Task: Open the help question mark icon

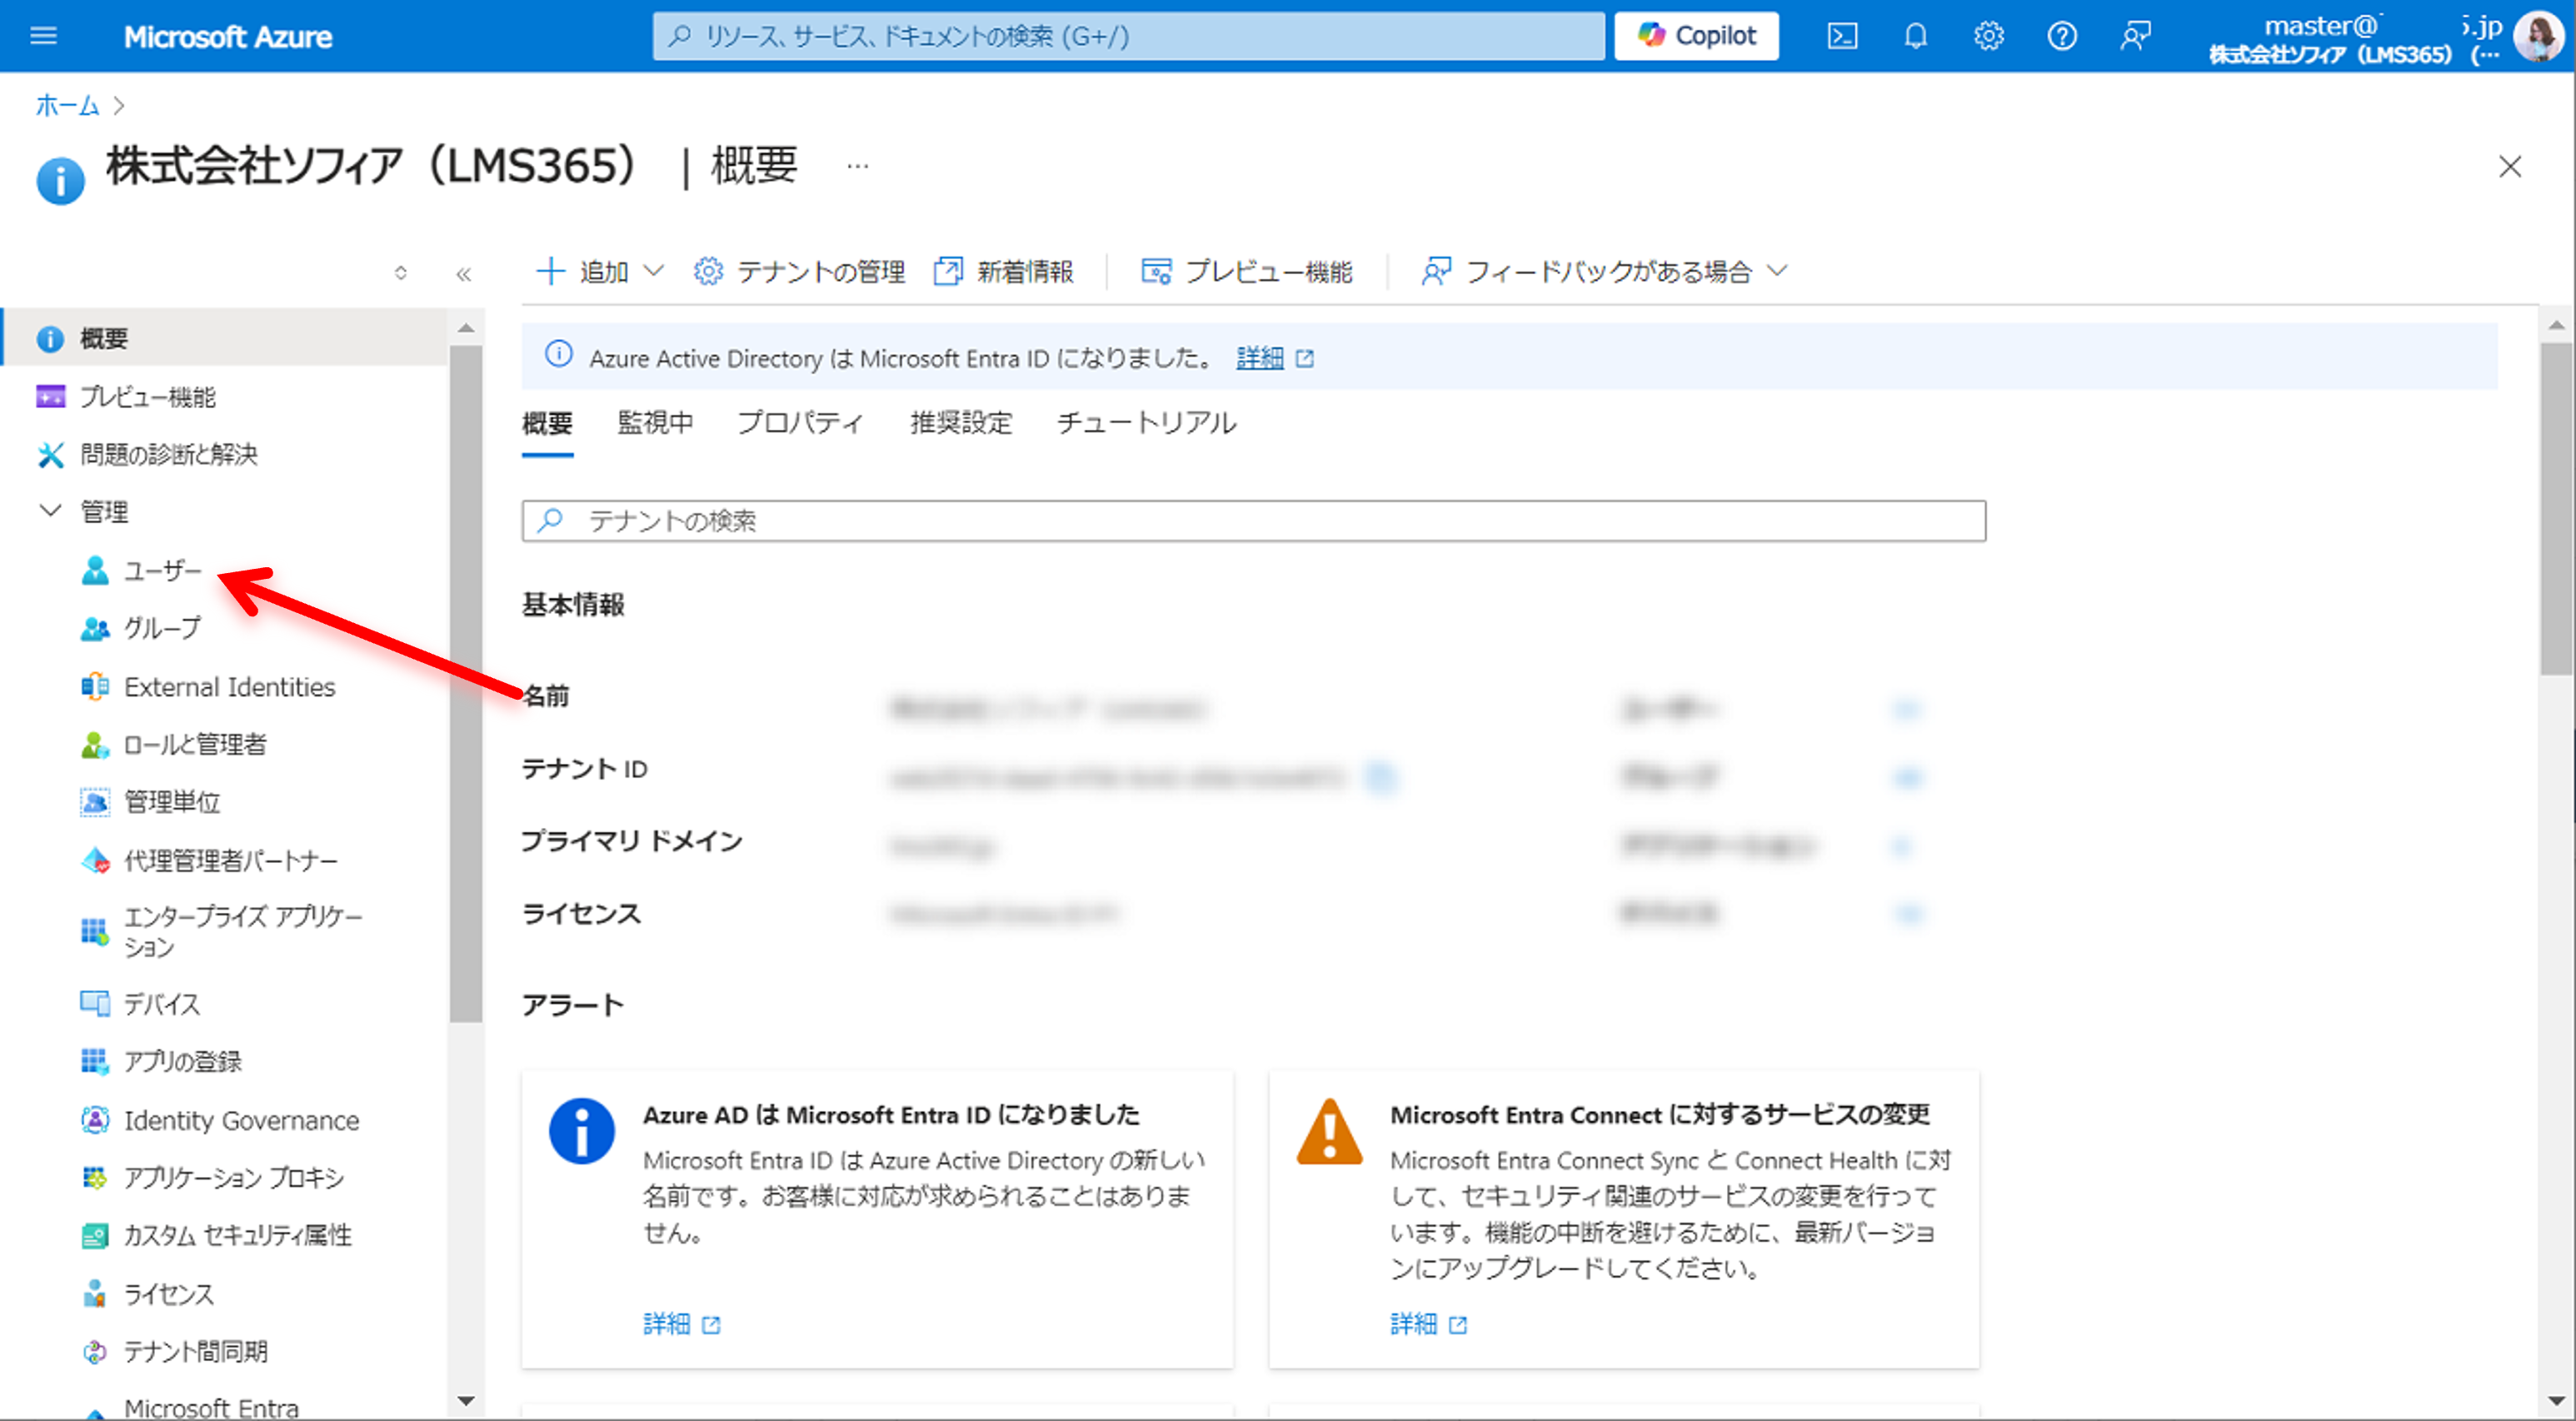Action: [x=2061, y=36]
